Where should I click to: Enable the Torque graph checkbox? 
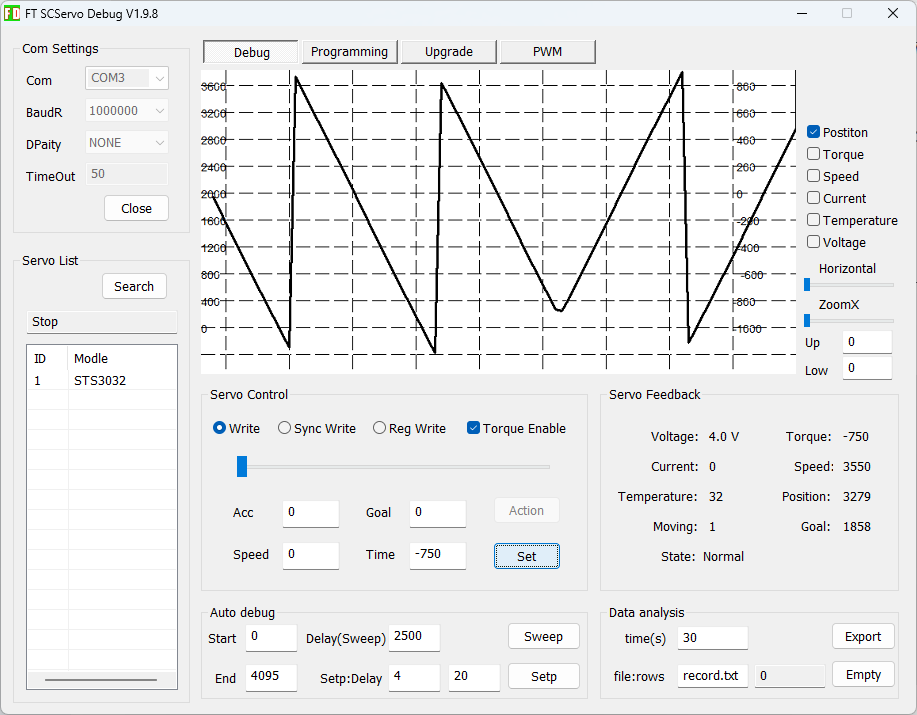(813, 154)
